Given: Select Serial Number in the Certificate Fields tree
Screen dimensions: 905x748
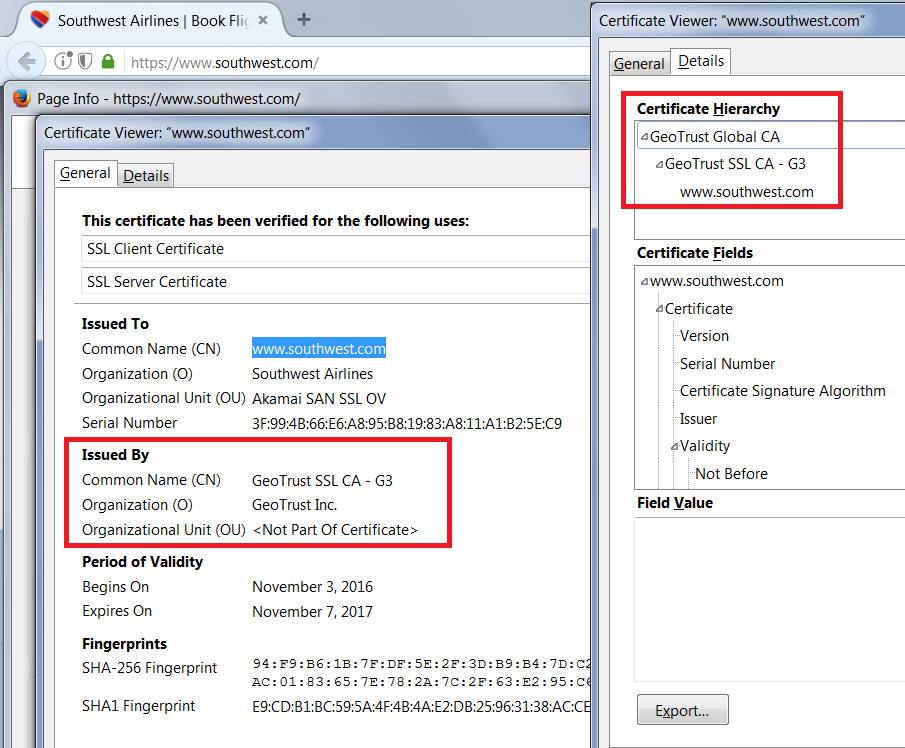Looking at the screenshot, I should [727, 364].
